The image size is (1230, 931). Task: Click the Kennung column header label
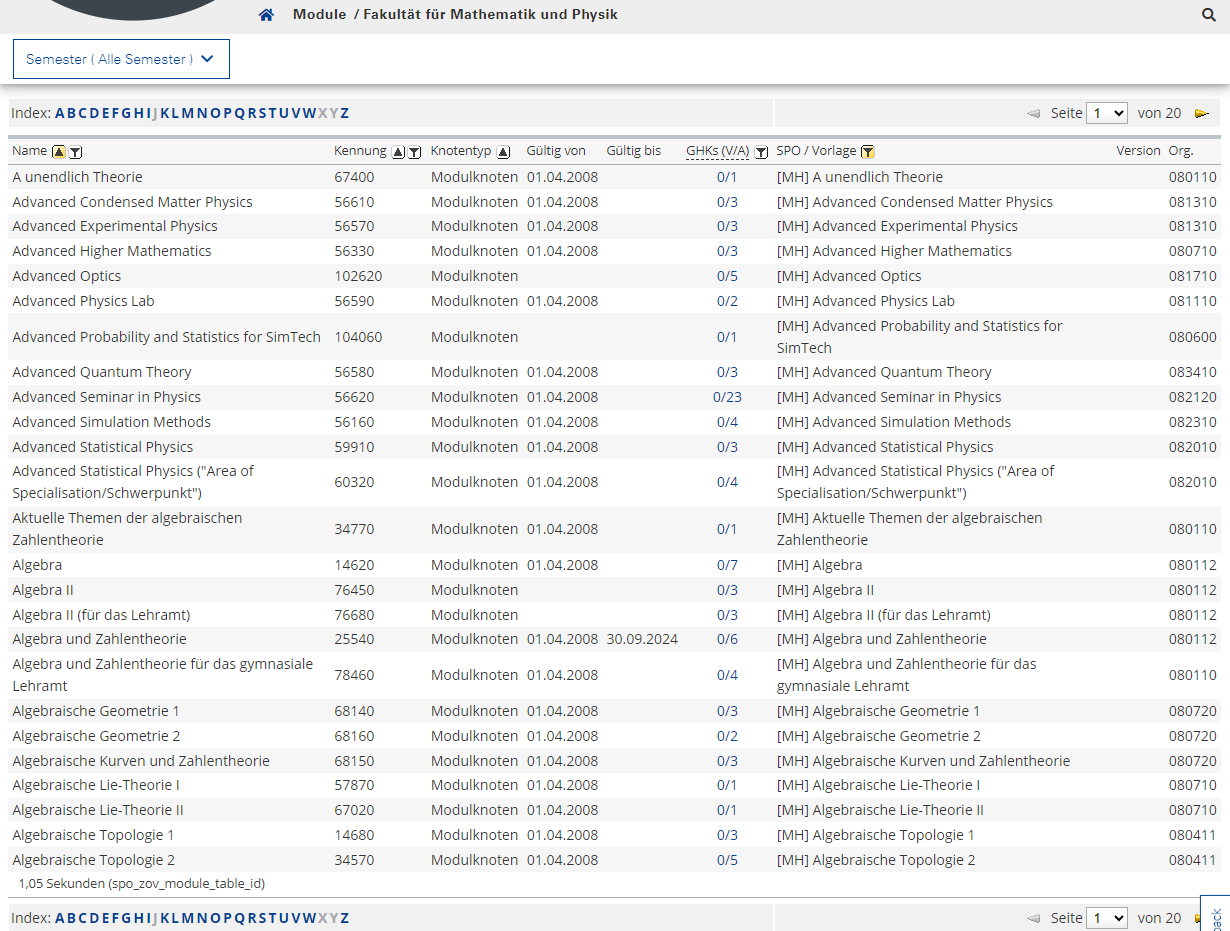coord(360,151)
